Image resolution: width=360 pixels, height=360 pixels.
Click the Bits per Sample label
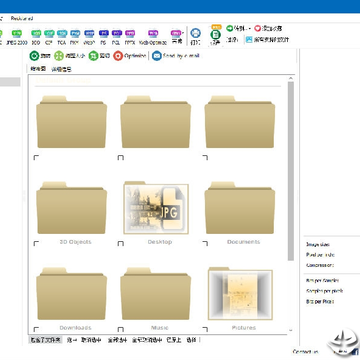(322, 281)
